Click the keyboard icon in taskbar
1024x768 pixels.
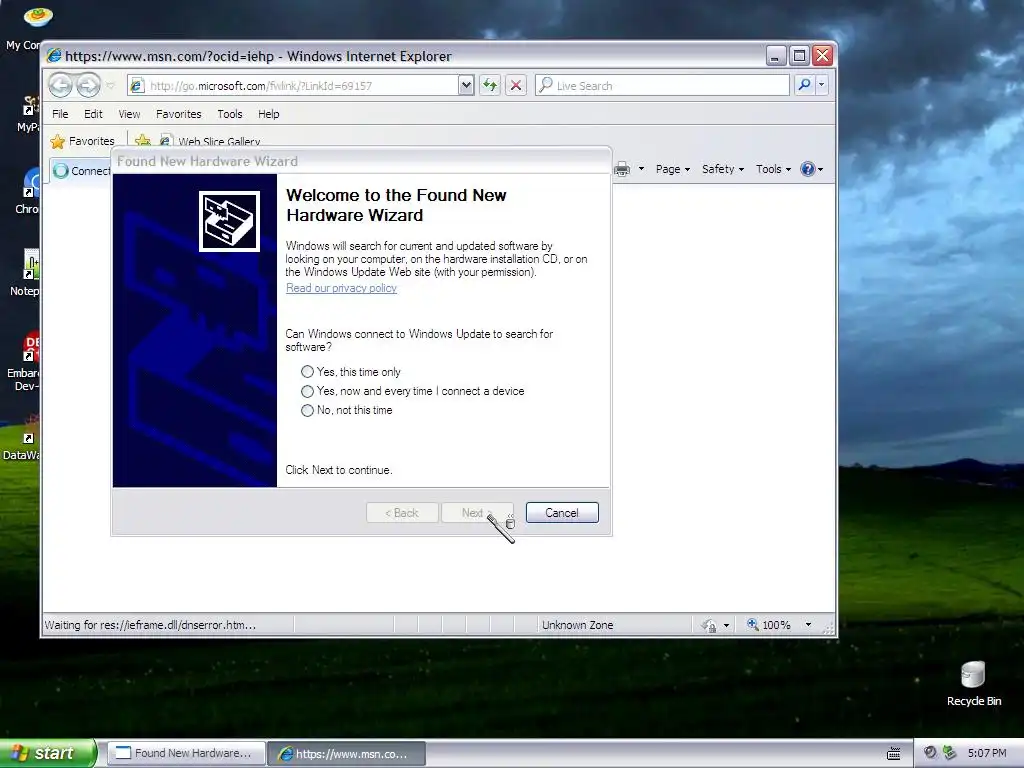893,754
